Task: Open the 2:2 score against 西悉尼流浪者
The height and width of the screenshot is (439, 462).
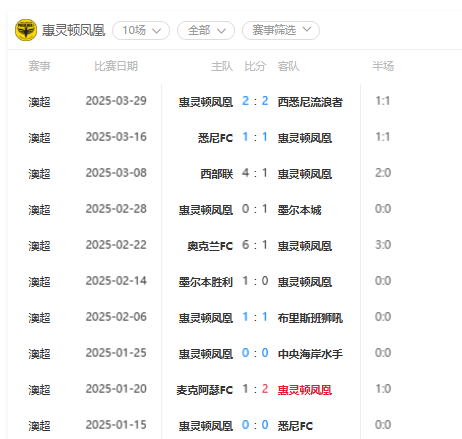Action: (x=255, y=101)
